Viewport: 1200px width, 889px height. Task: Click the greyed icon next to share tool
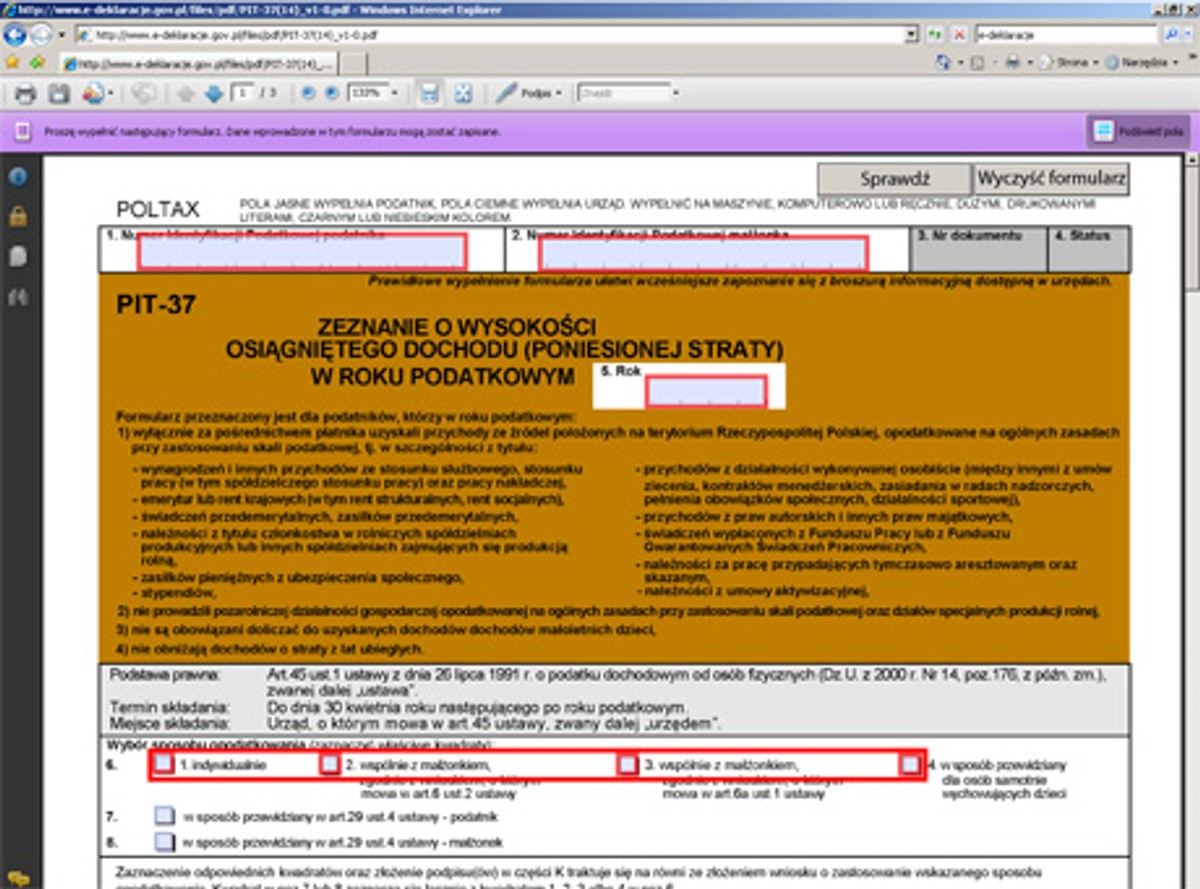pyautogui.click(x=143, y=93)
